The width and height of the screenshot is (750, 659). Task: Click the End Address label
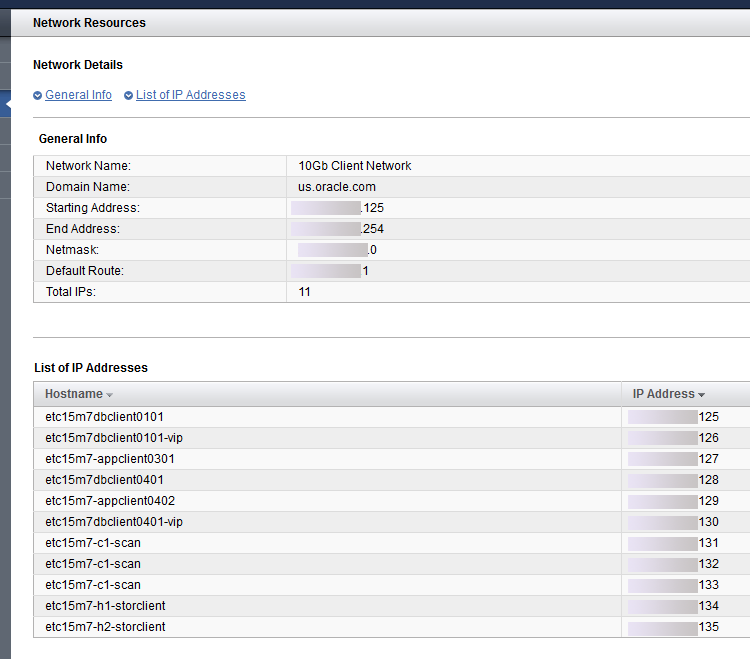[83, 229]
